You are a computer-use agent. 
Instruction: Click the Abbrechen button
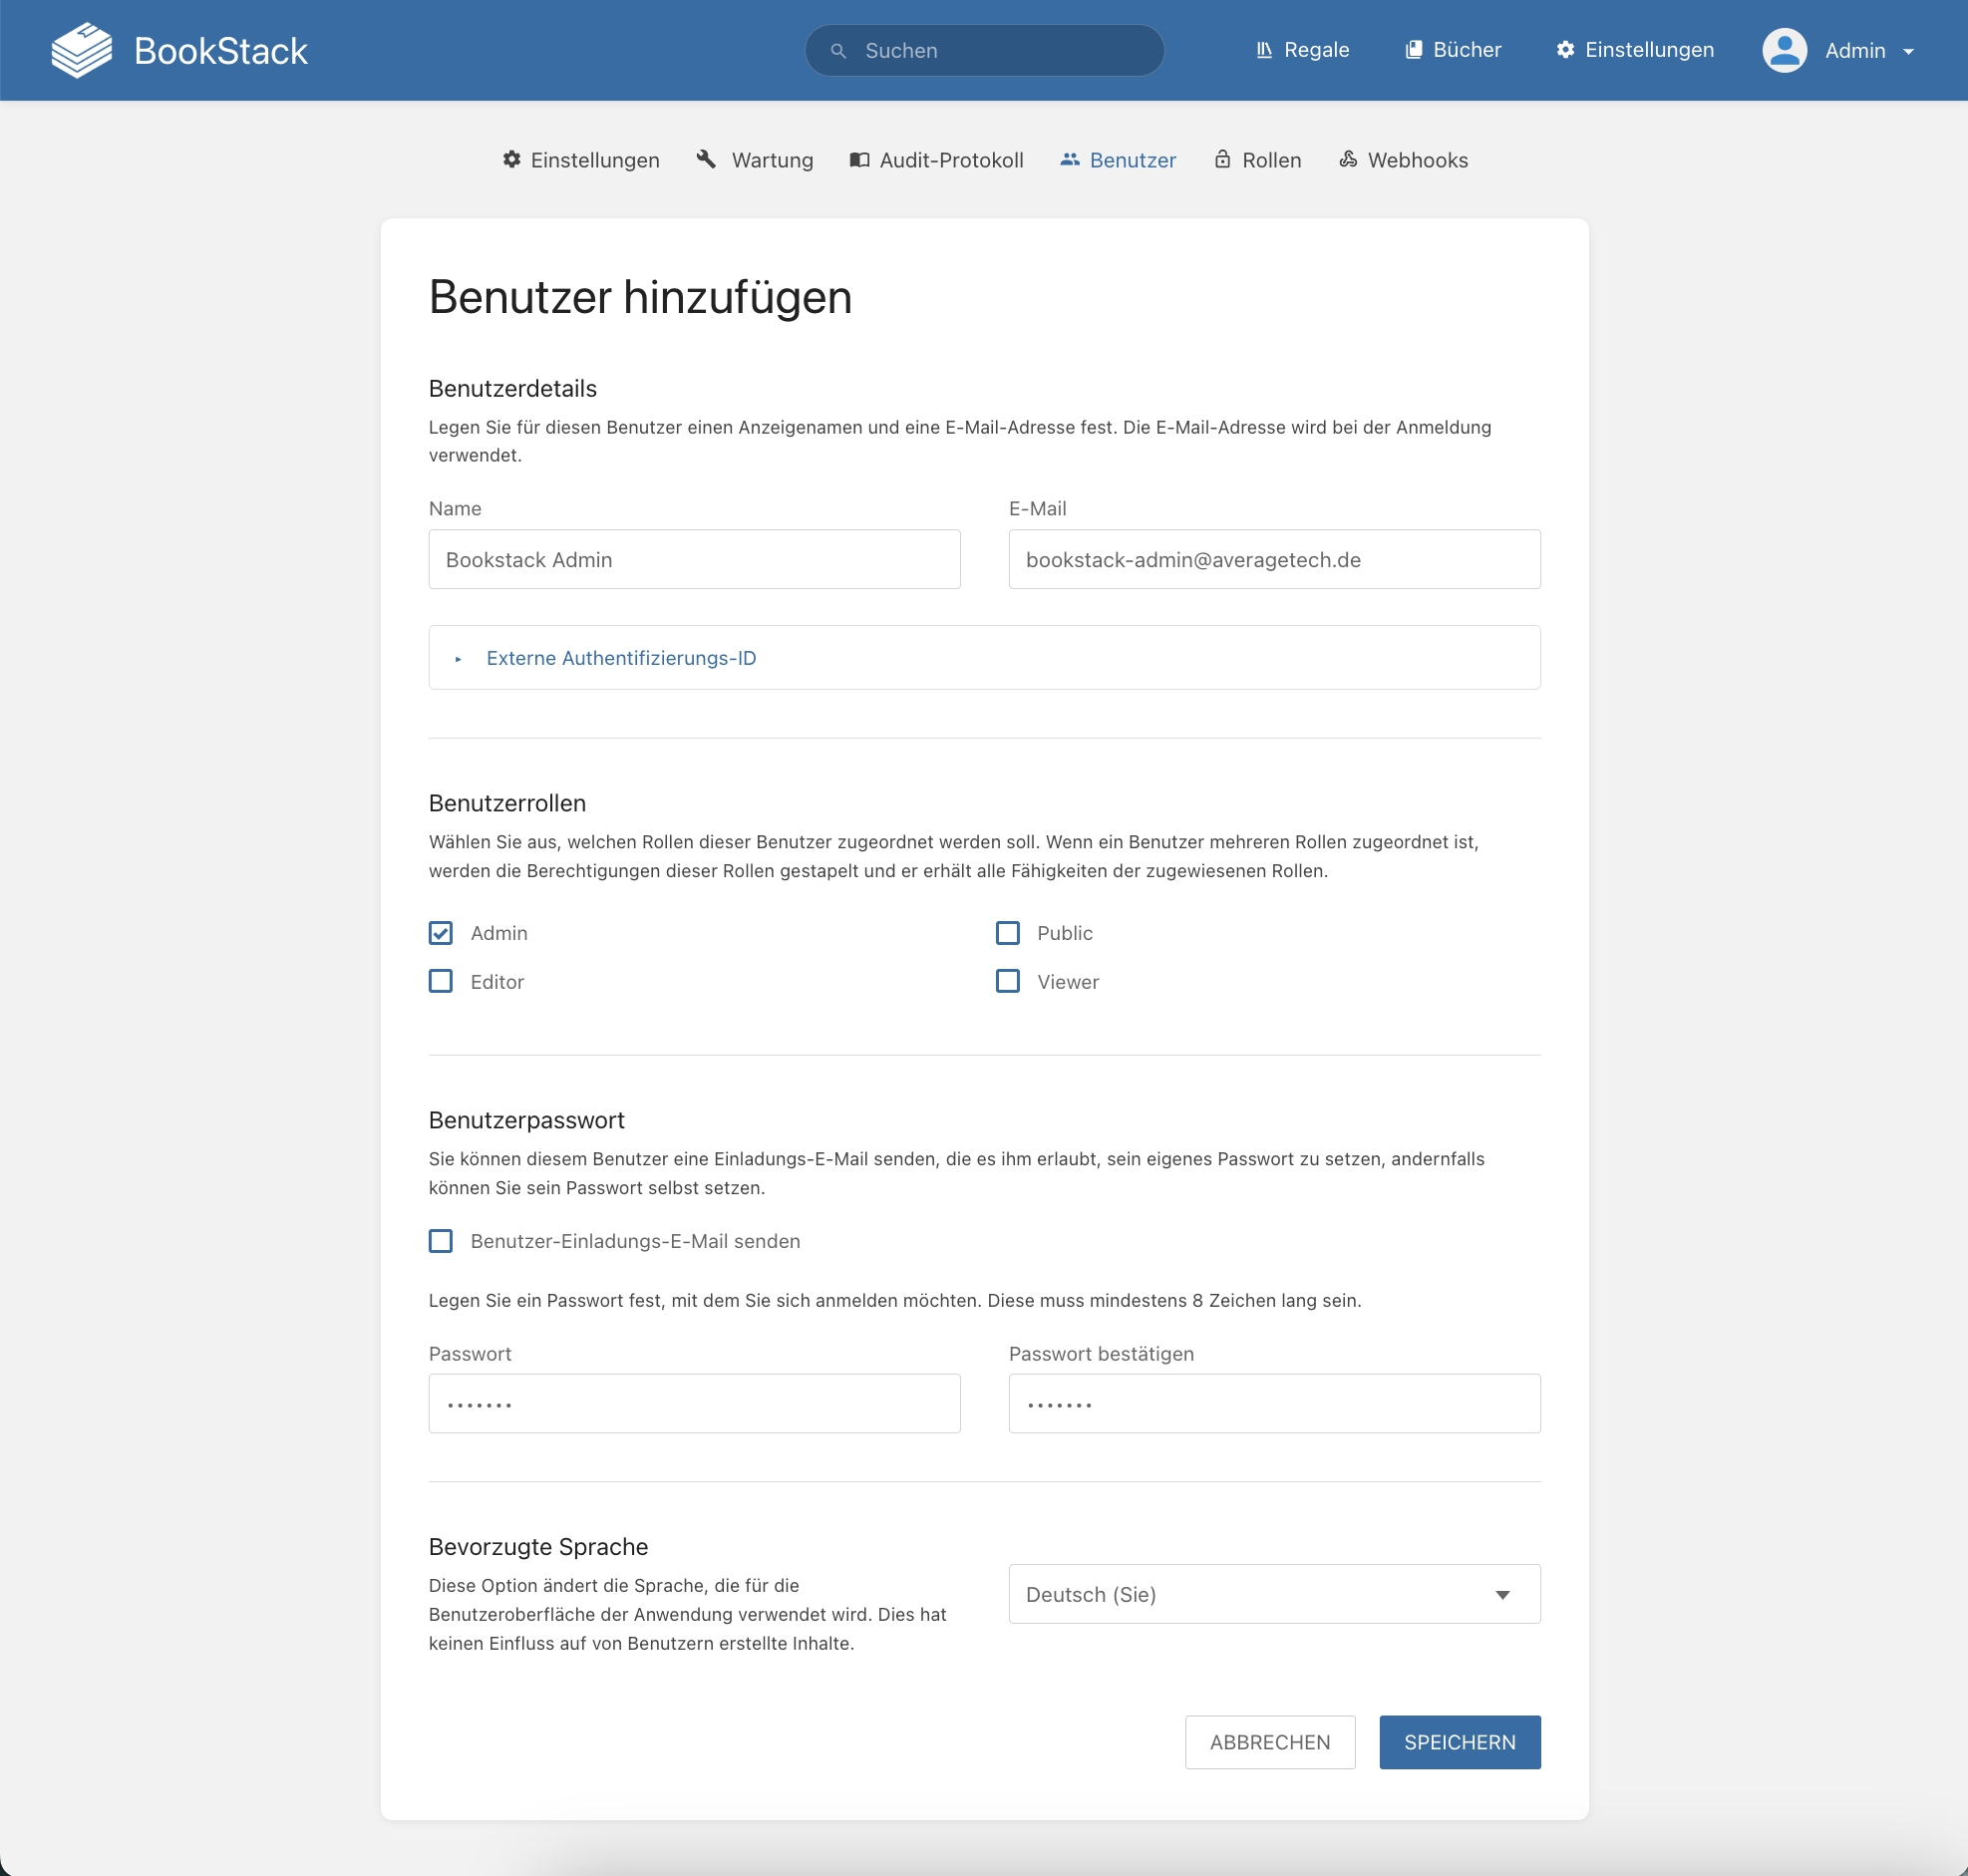(x=1269, y=1742)
